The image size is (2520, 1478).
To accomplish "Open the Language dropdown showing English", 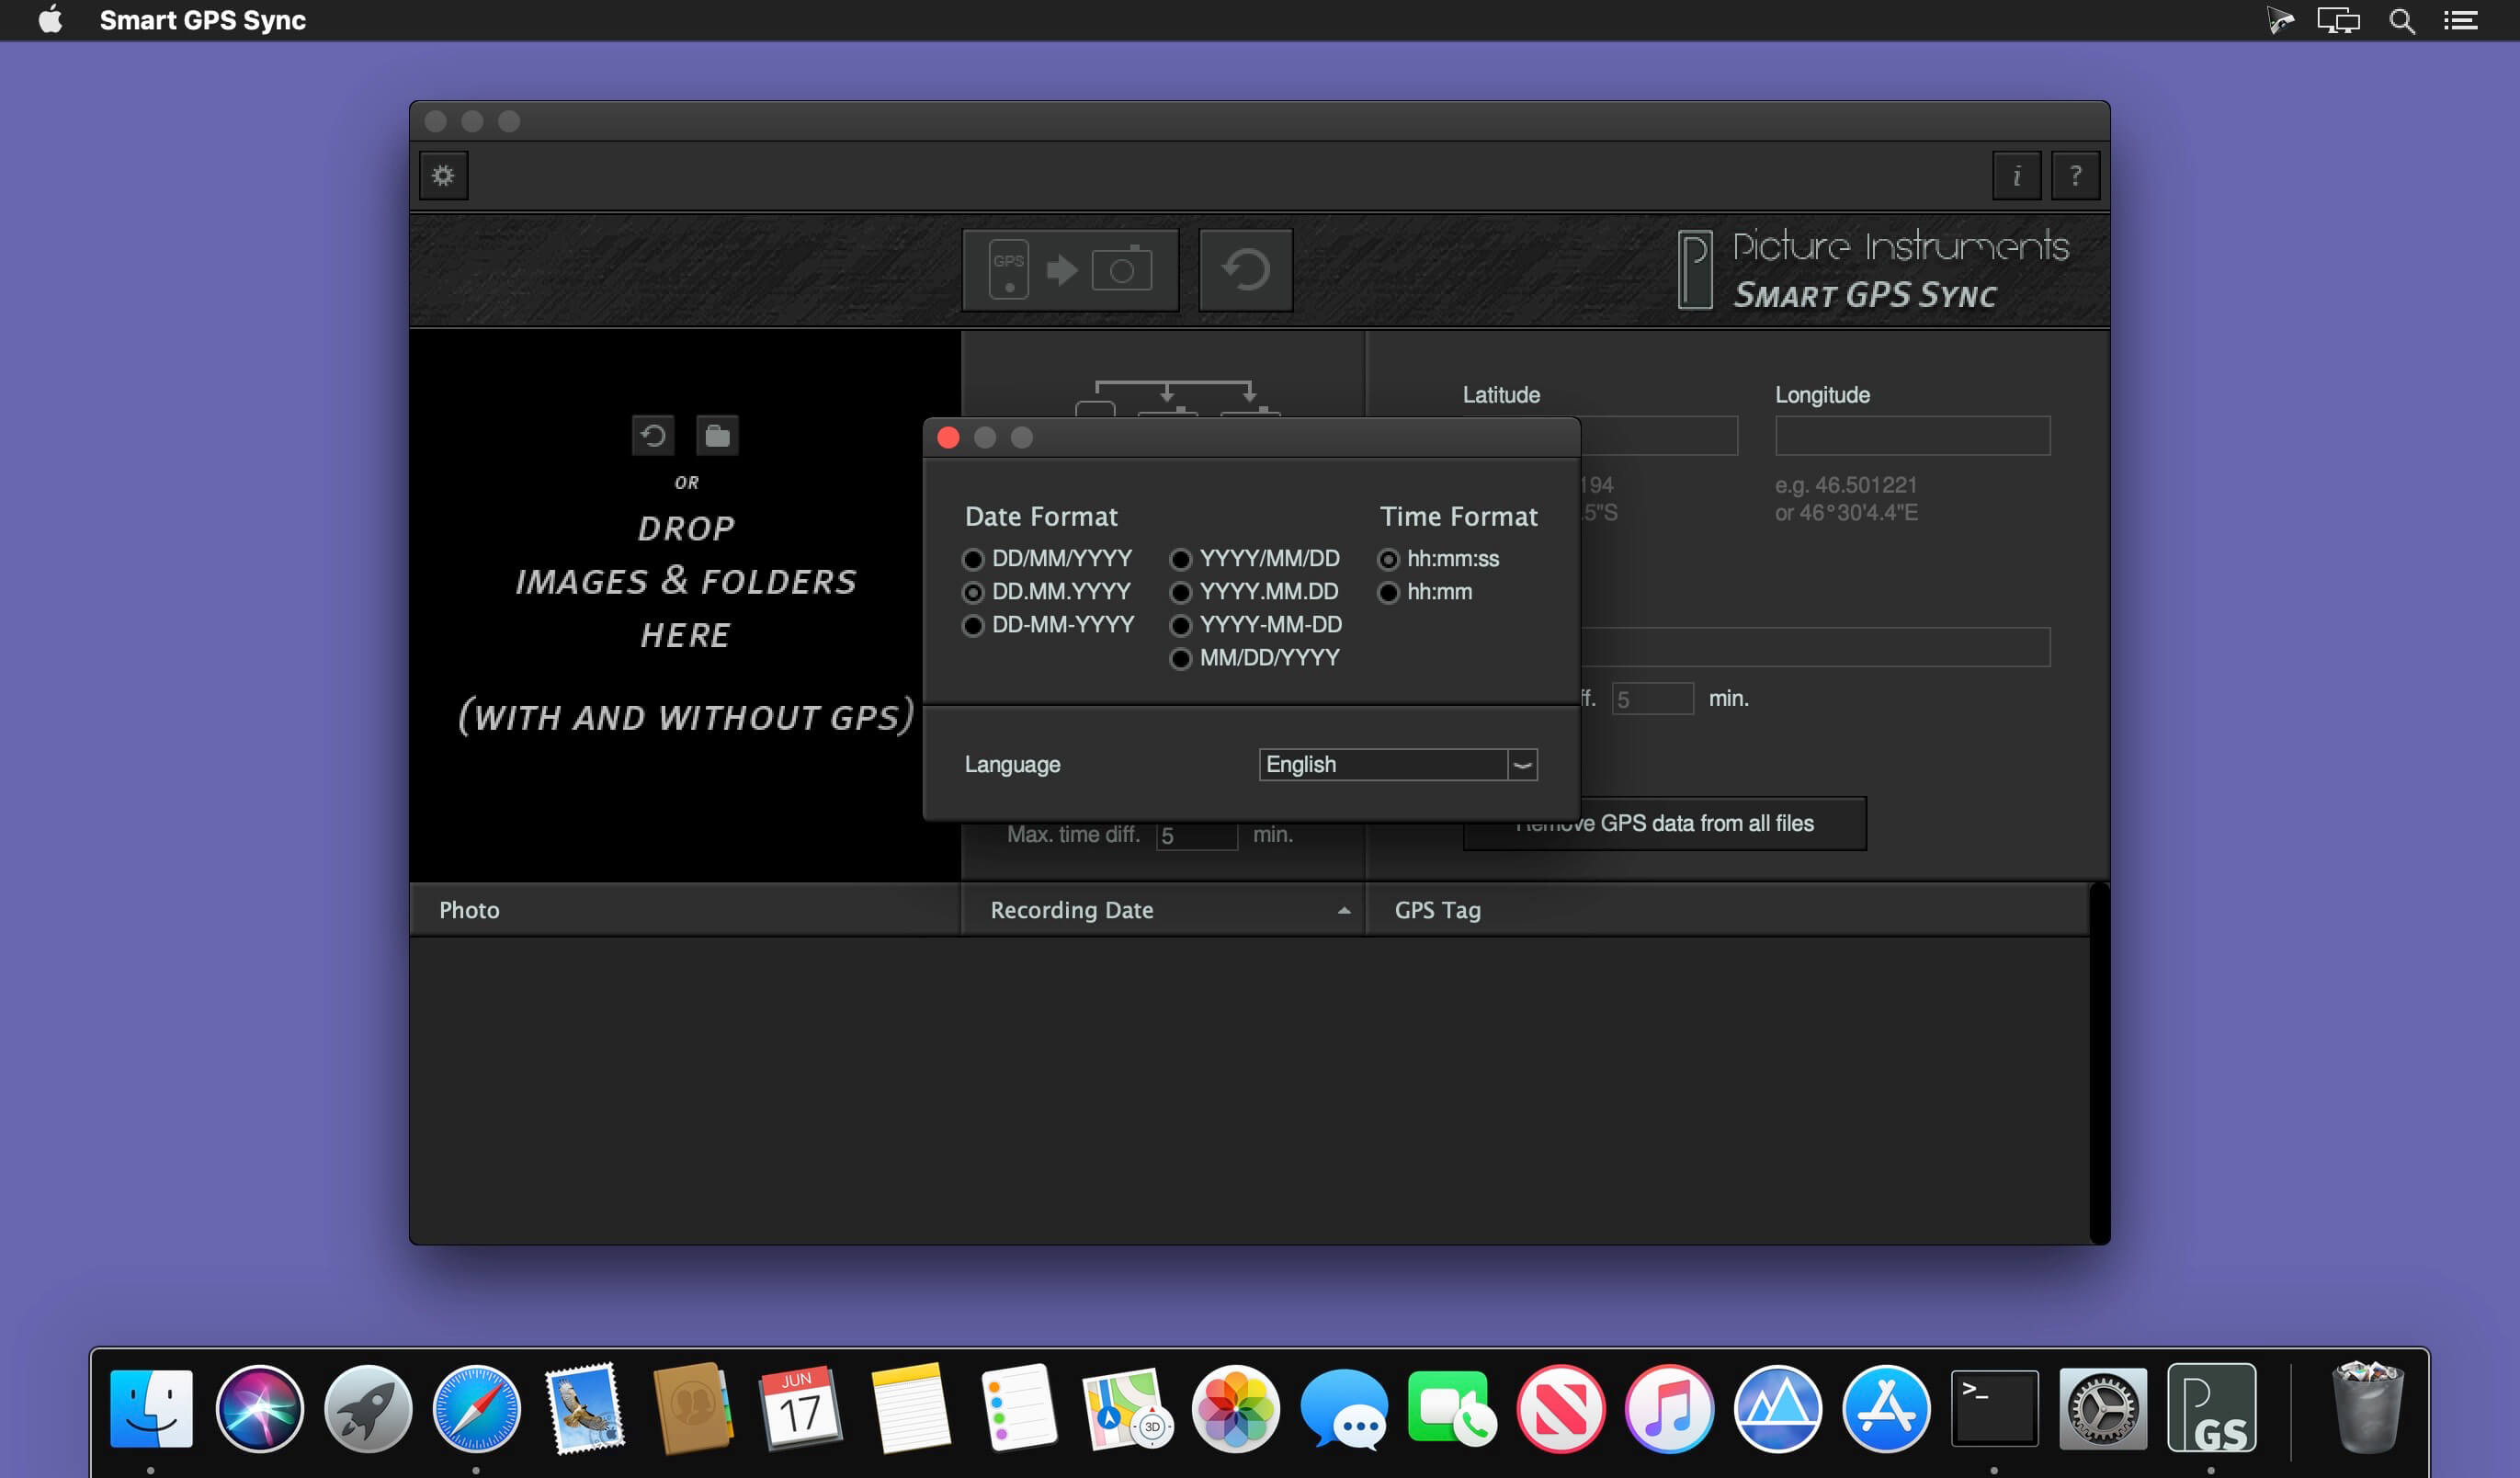I will (x=1398, y=764).
